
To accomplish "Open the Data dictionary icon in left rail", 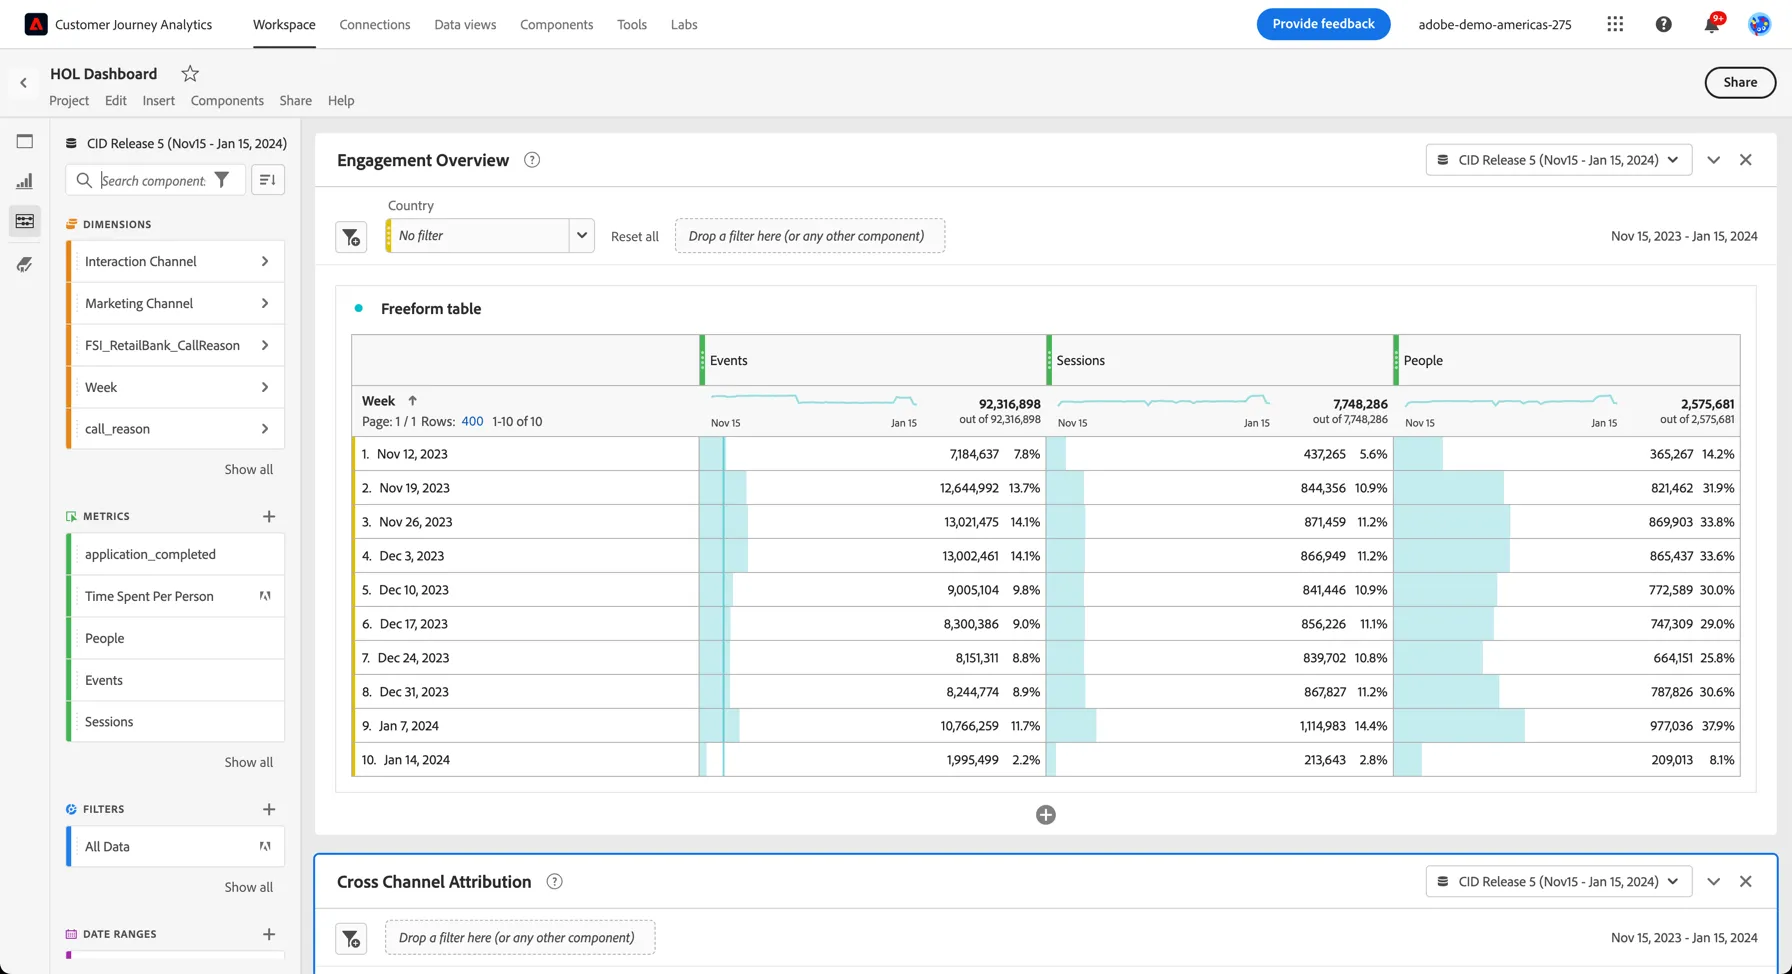I will pyautogui.click(x=25, y=264).
